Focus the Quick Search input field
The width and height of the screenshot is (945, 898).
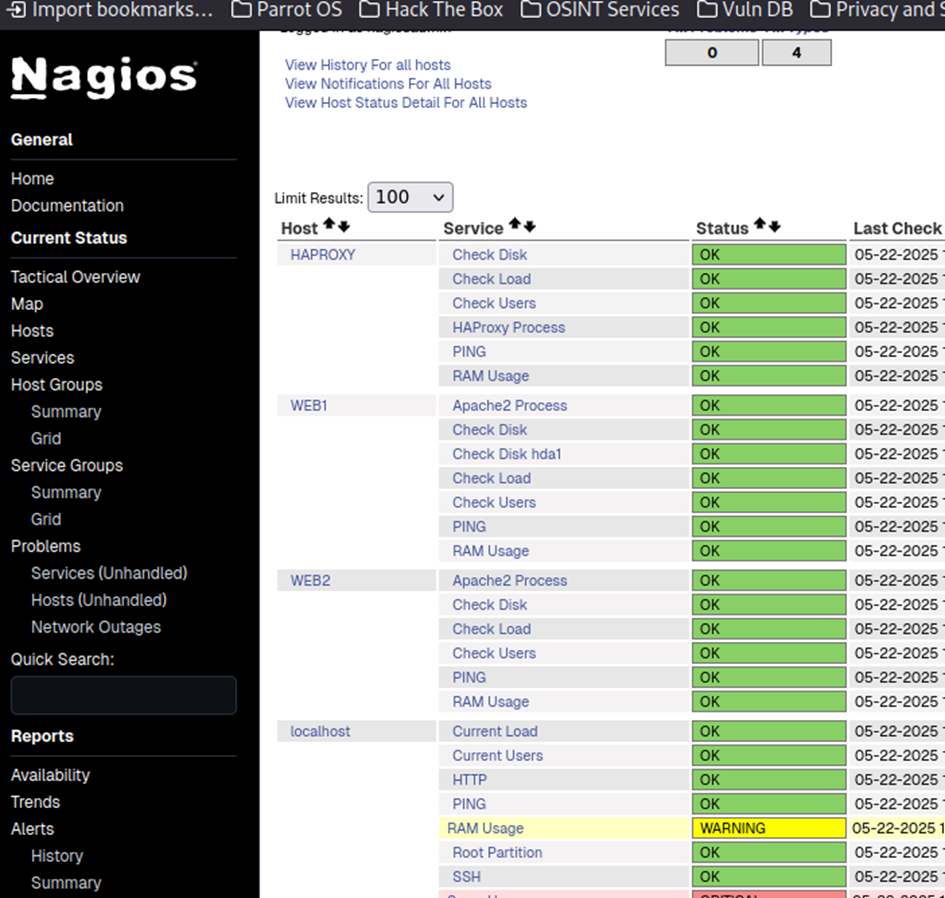[124, 695]
